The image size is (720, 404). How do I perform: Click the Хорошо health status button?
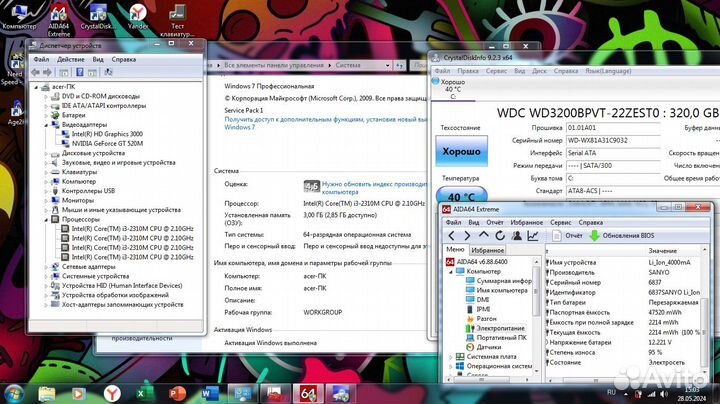[x=461, y=151]
